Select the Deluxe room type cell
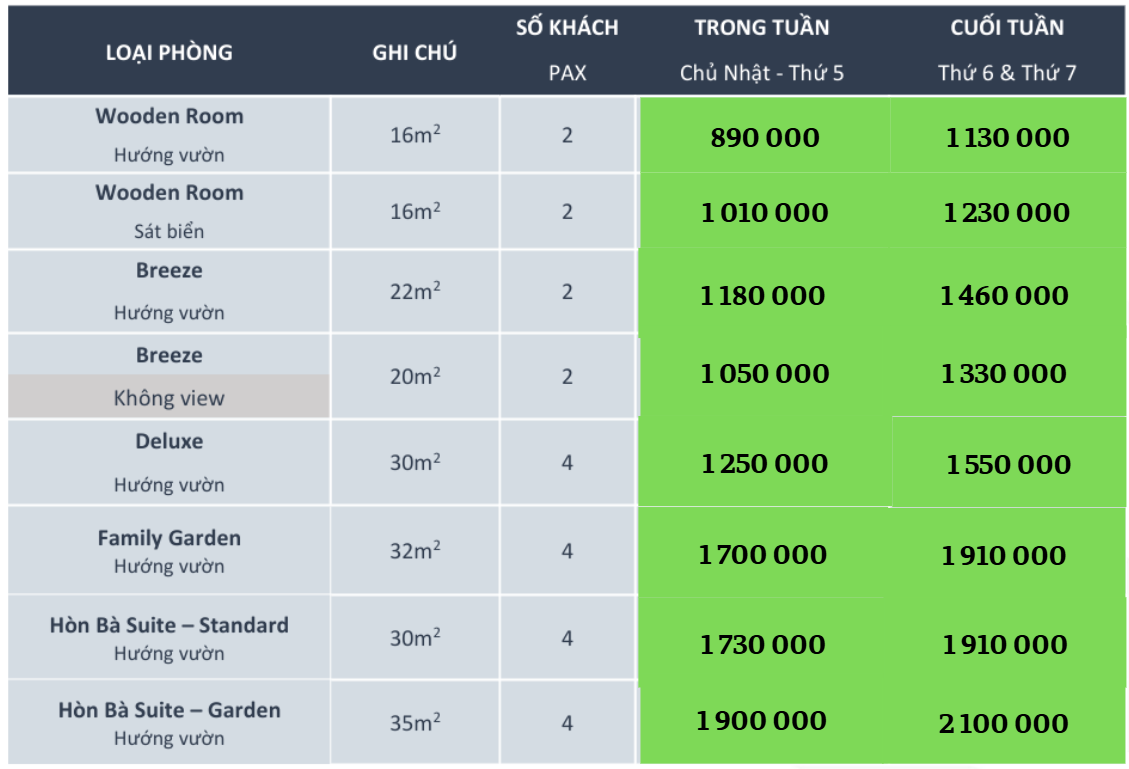Viewport: 1129px width, 769px height. point(169,462)
